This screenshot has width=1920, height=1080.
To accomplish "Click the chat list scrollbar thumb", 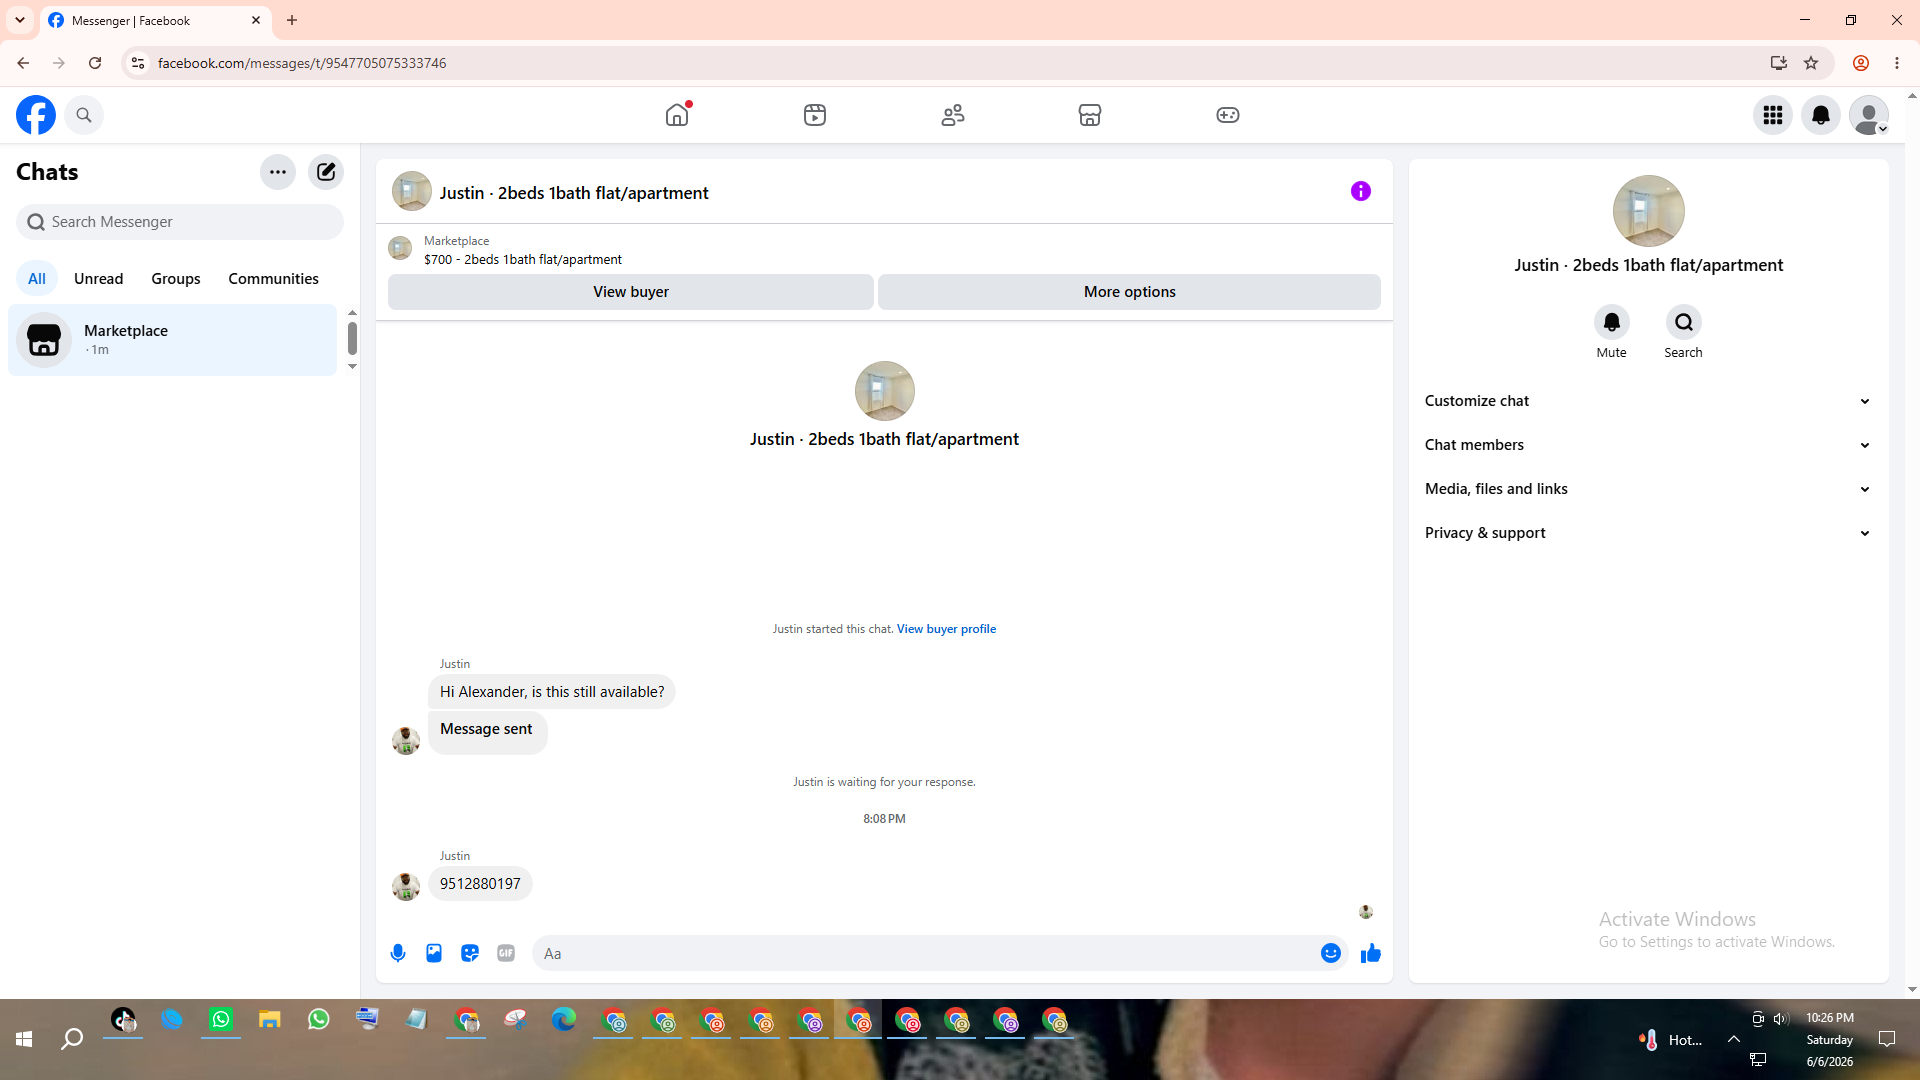I will 352,338.
